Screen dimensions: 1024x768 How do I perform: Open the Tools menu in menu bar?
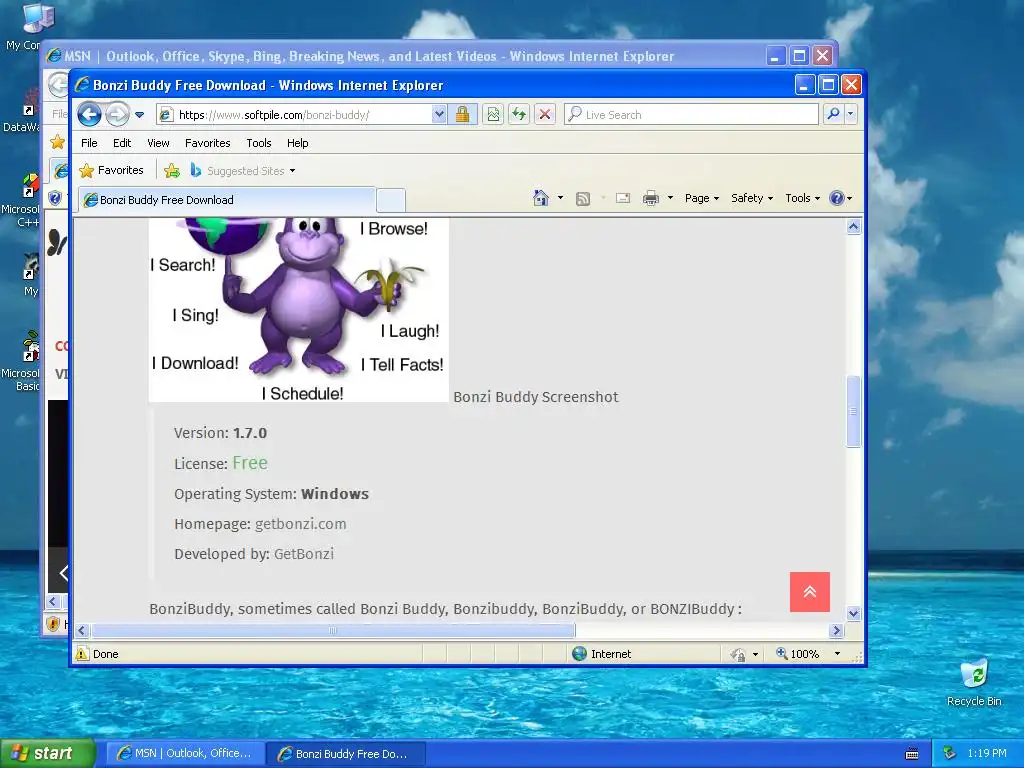tap(259, 143)
